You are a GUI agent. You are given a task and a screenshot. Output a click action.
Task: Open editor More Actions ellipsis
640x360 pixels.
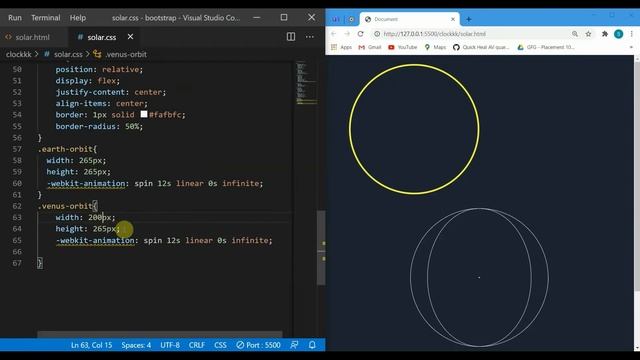click(310, 37)
